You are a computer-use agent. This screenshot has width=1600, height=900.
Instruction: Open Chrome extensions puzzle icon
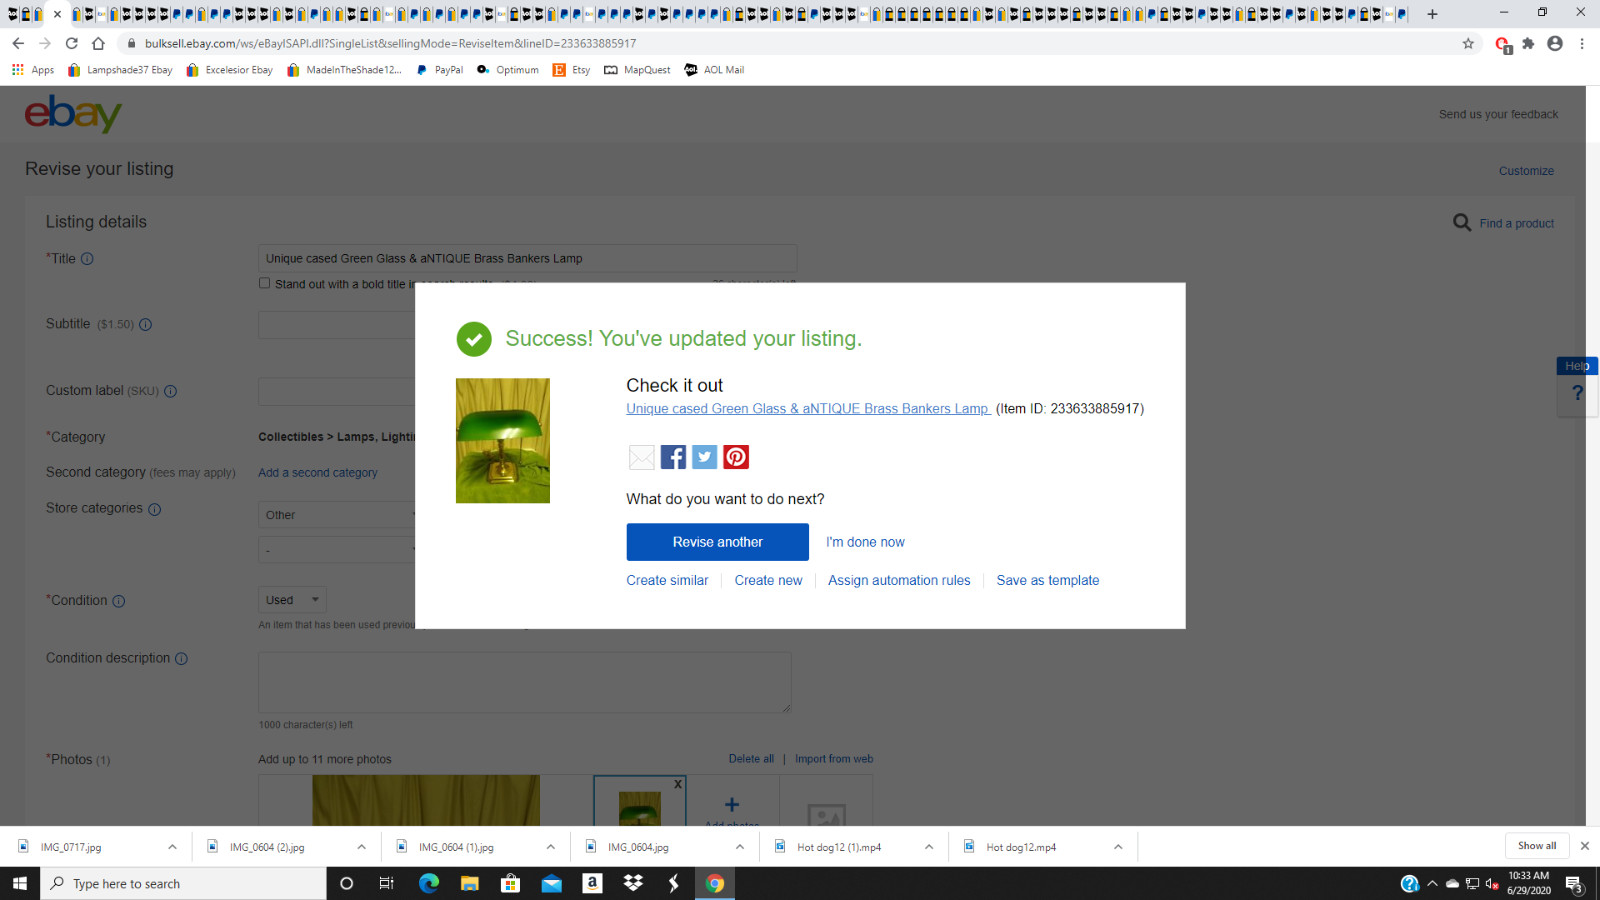(x=1528, y=43)
